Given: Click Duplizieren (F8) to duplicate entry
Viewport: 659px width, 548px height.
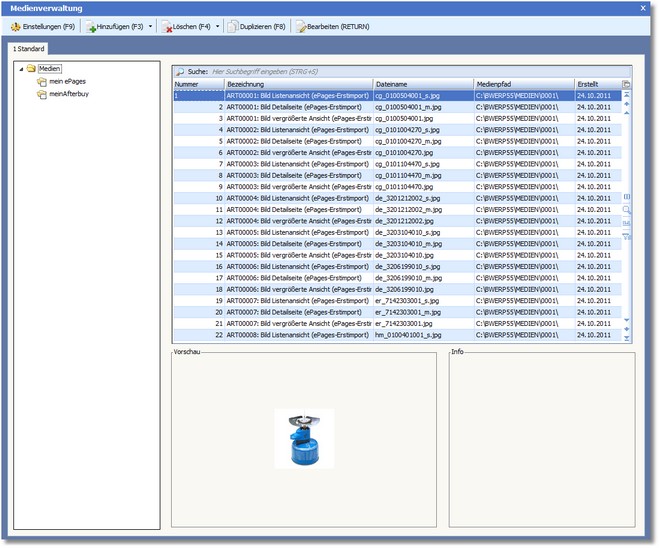Looking at the screenshot, I should tap(257, 27).
